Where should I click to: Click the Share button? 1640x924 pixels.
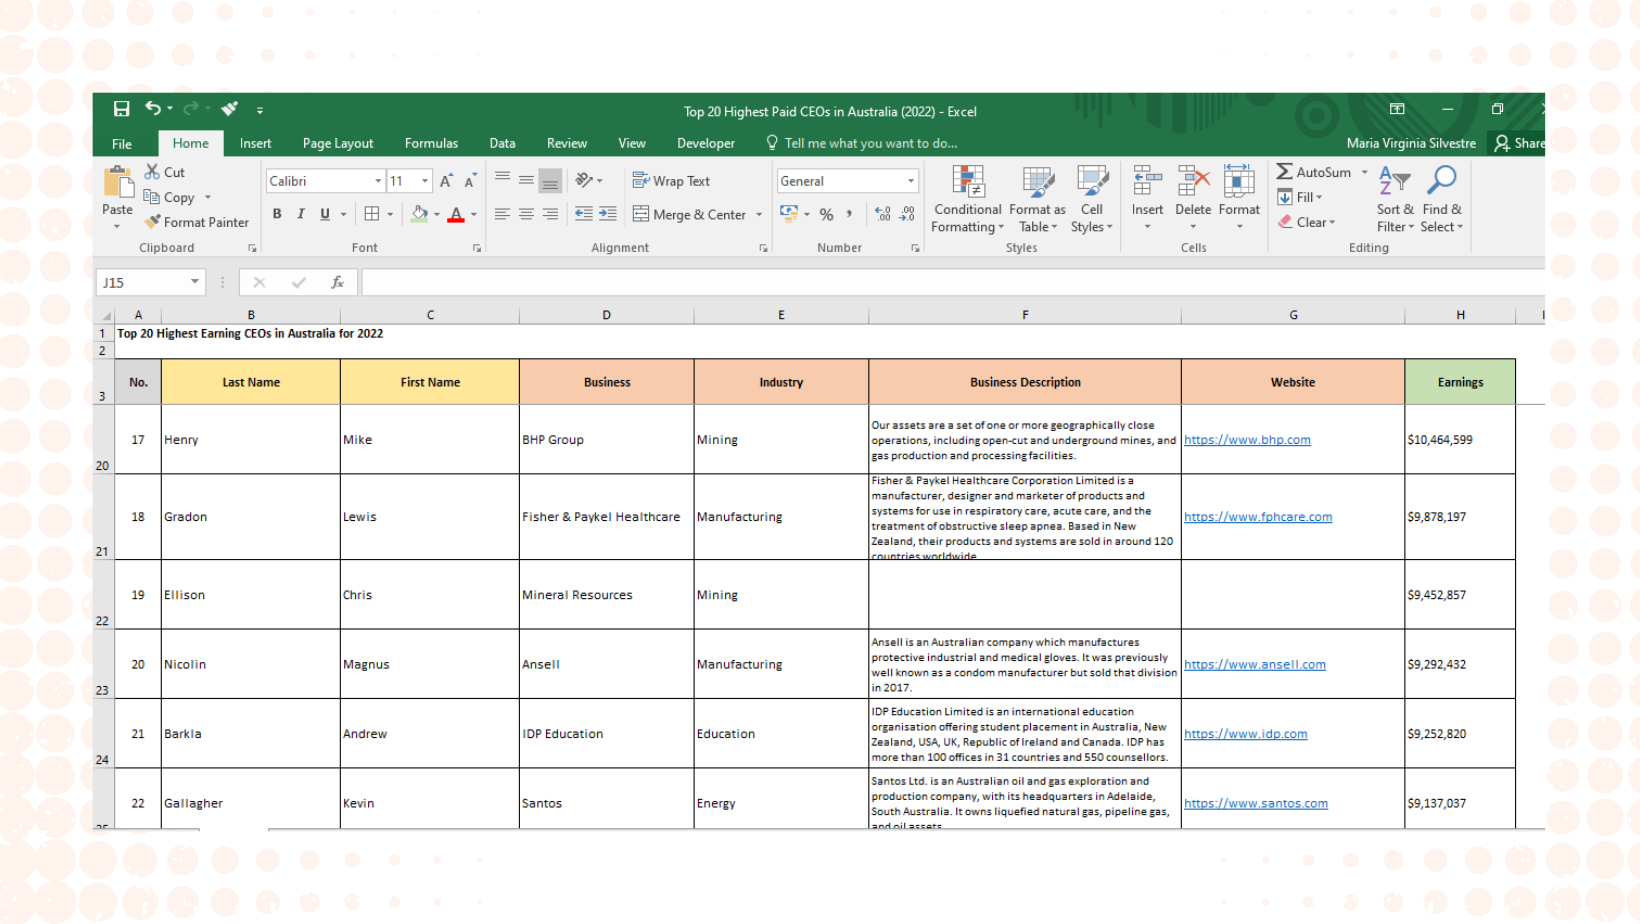[x=1518, y=143]
